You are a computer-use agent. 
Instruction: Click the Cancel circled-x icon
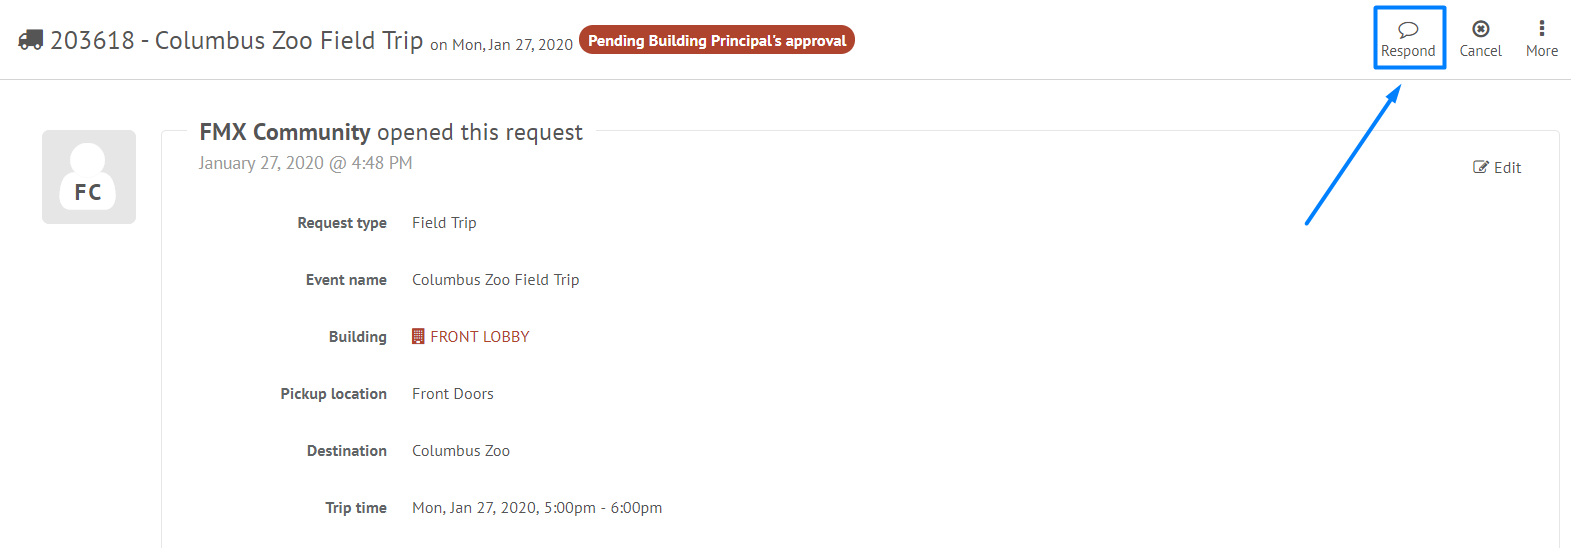[x=1481, y=29]
